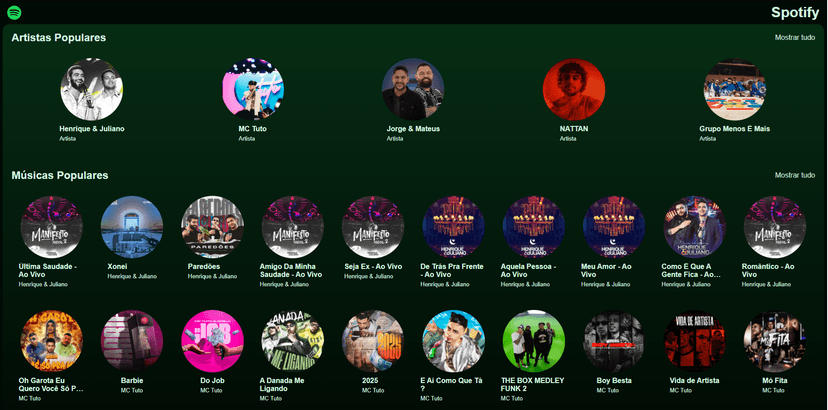The image size is (828, 410).
Task: Play the 2025 song cover
Action: pos(373,341)
